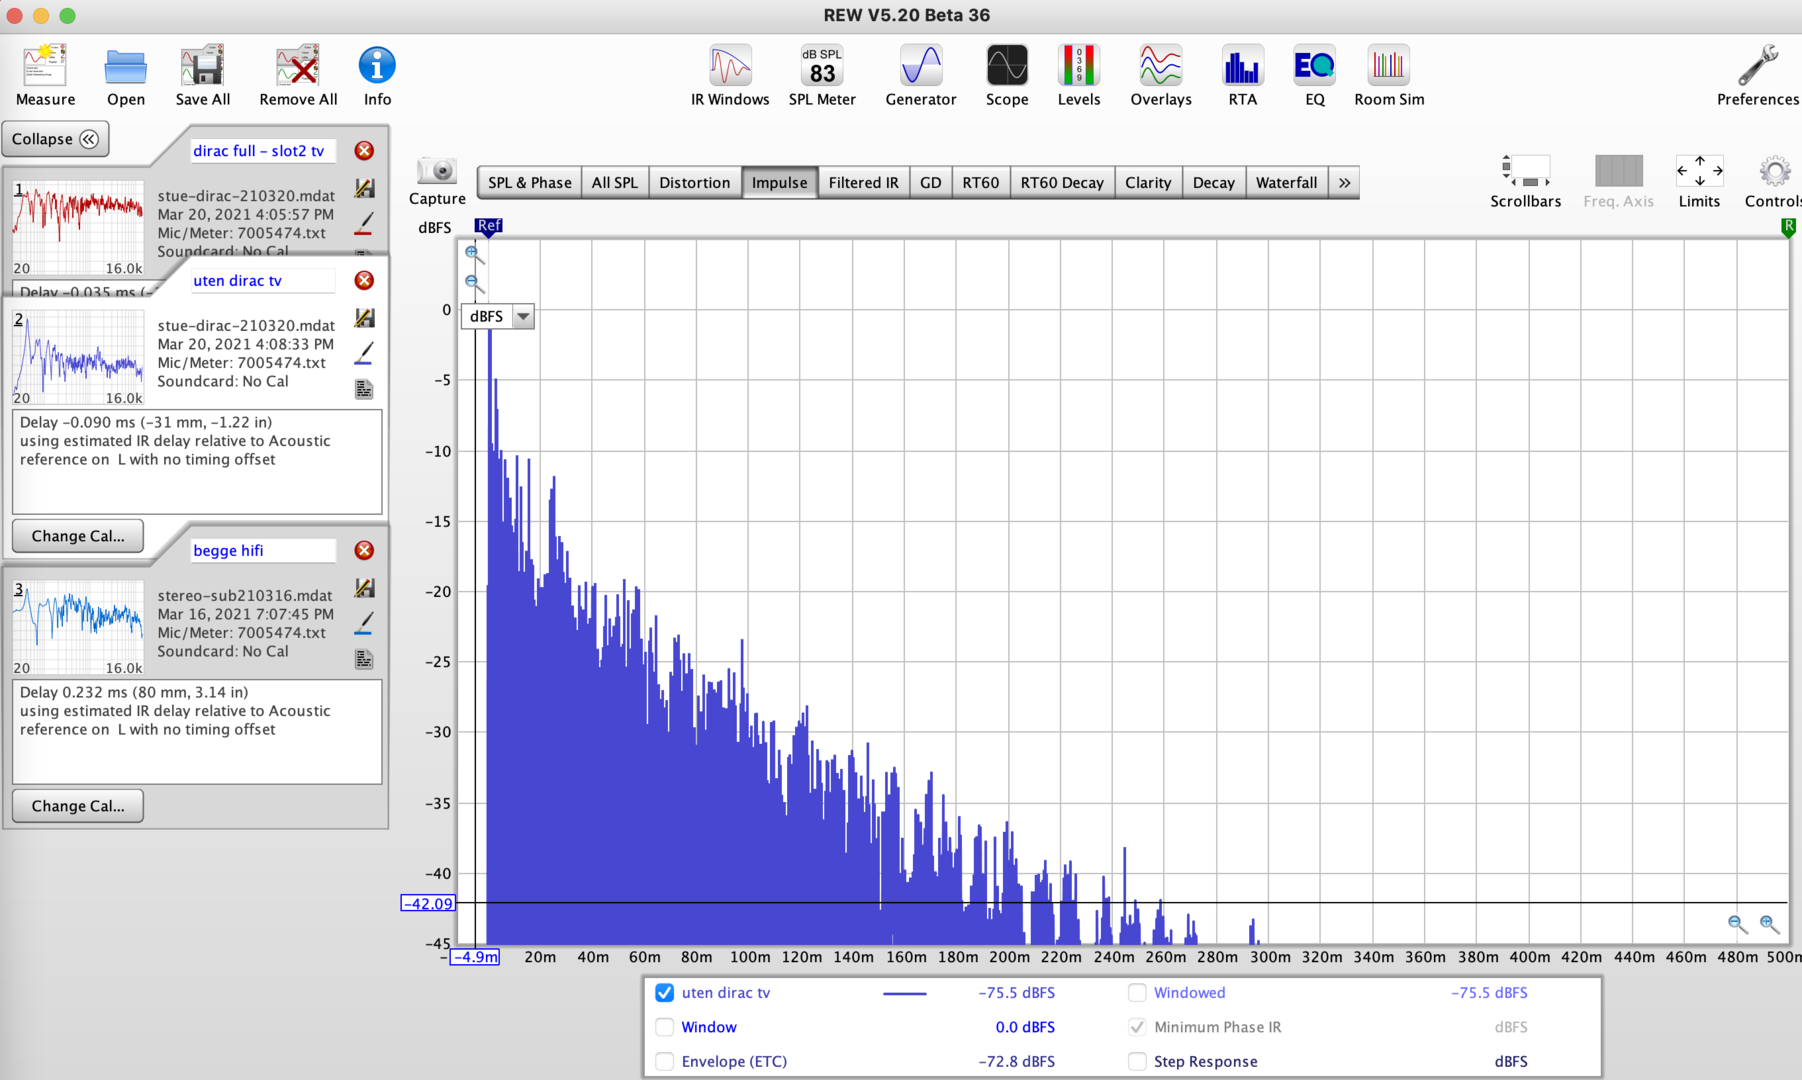Image resolution: width=1802 pixels, height=1080 pixels.
Task: Zoom out on horizontal axis magnifier
Action: click(1737, 924)
